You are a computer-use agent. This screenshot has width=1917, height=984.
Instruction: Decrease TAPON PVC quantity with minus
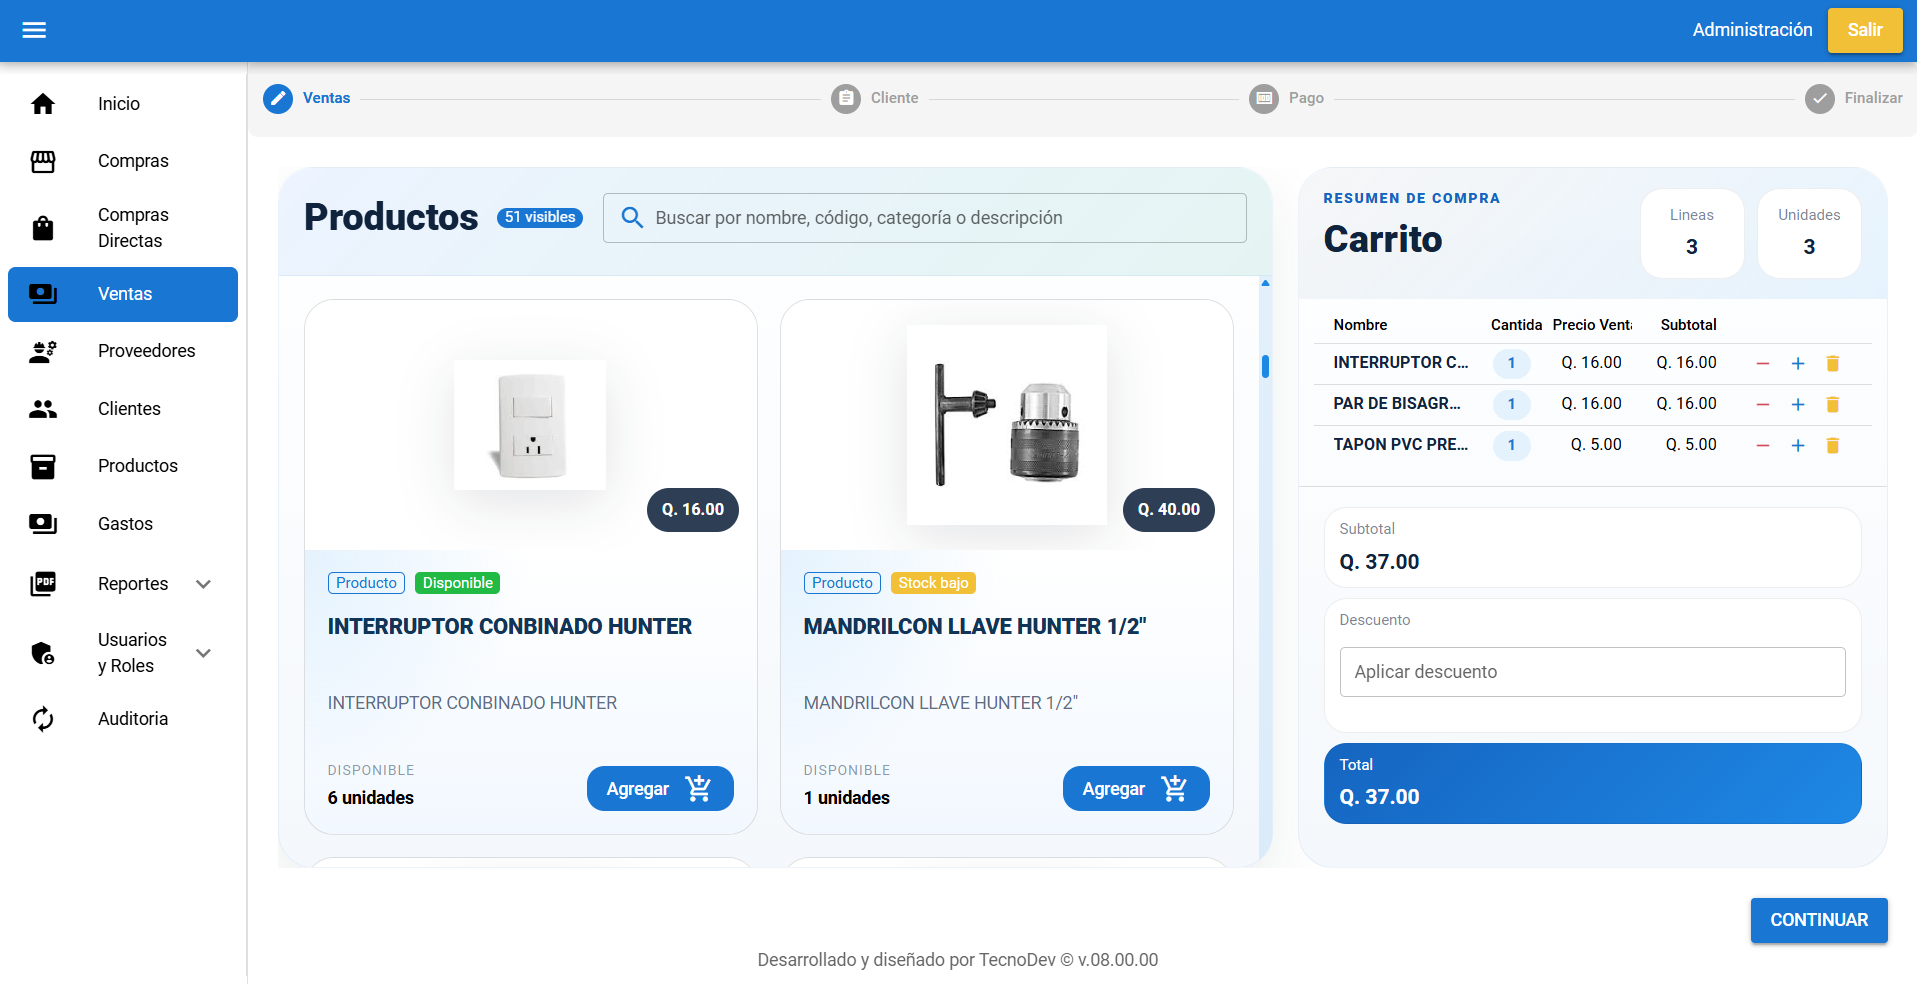pyautogui.click(x=1762, y=445)
